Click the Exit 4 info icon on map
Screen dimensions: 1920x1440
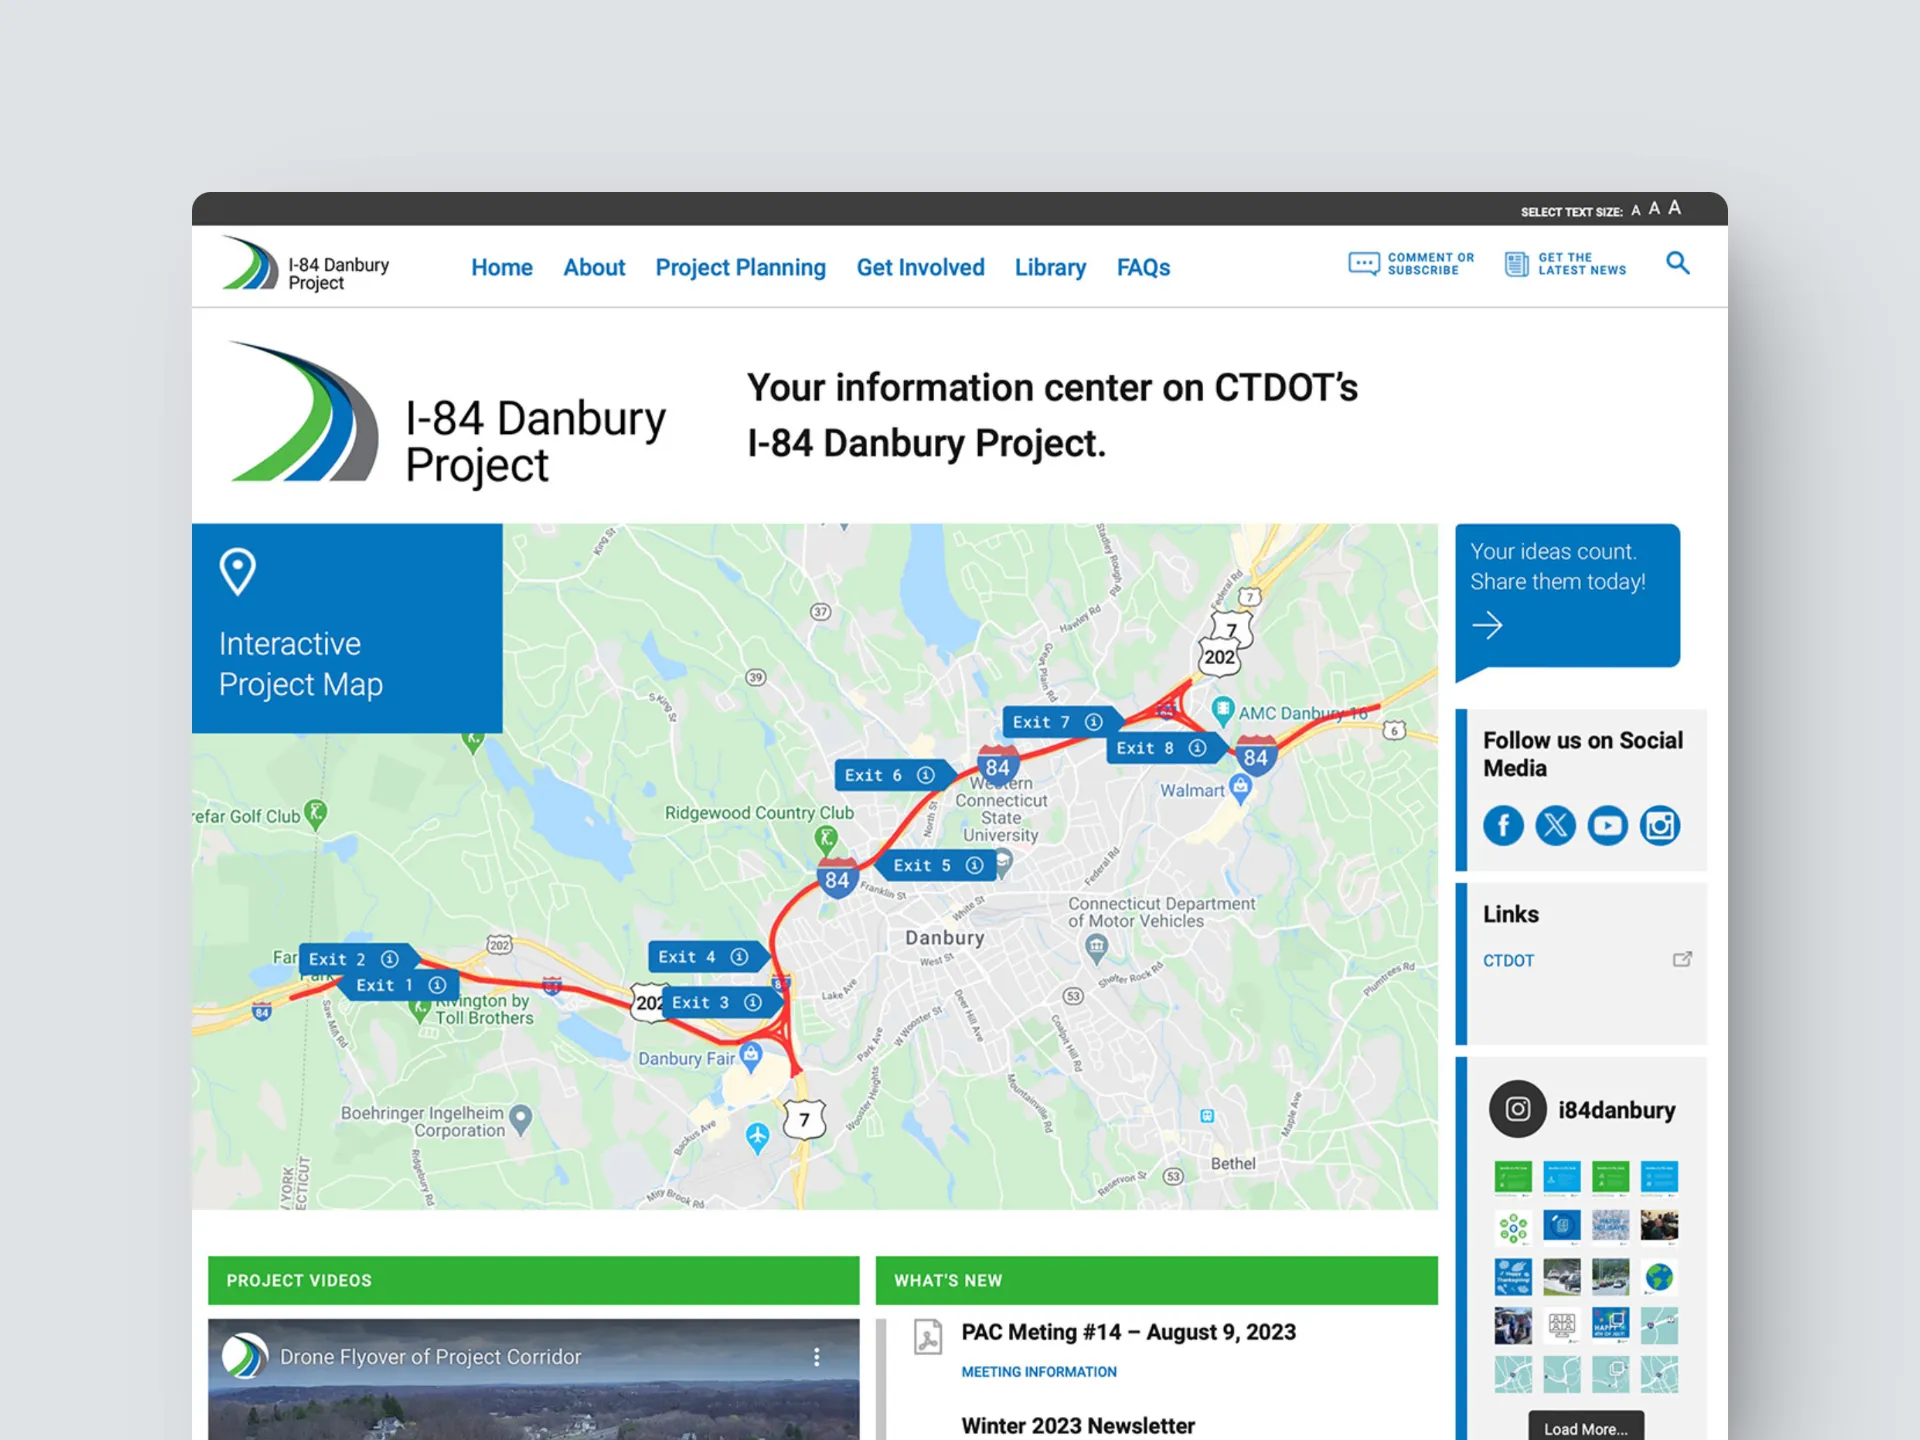click(739, 957)
